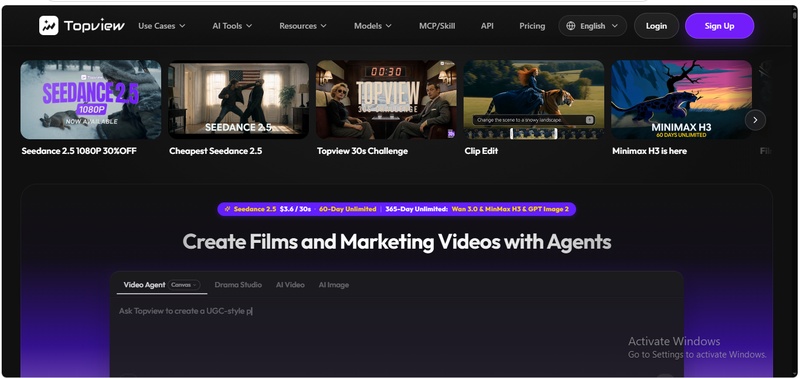The image size is (800, 378).
Task: Open Topview 30s Challenge thumbnail
Action: tap(386, 99)
